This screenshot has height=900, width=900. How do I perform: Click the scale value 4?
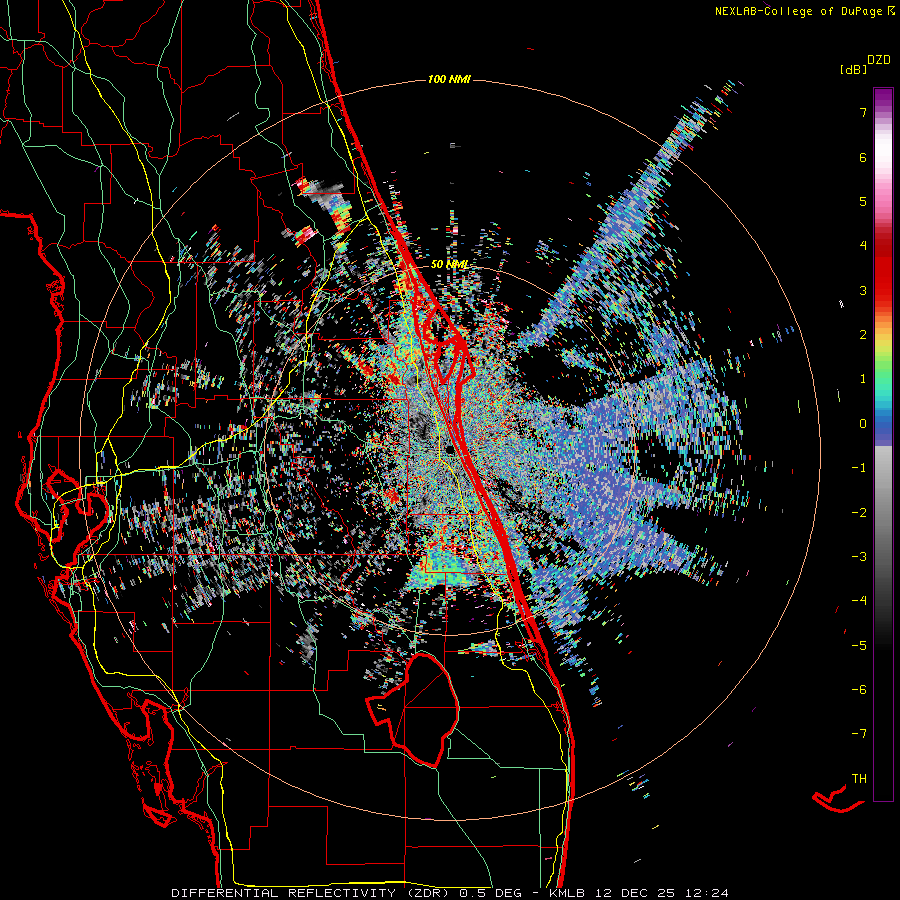863,246
